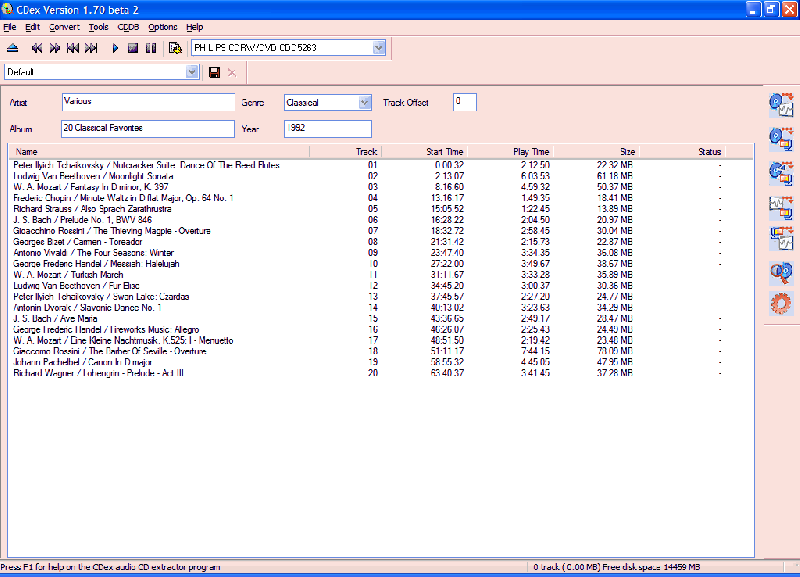Open the Default profile dropdown
The image size is (800, 577).
[192, 72]
